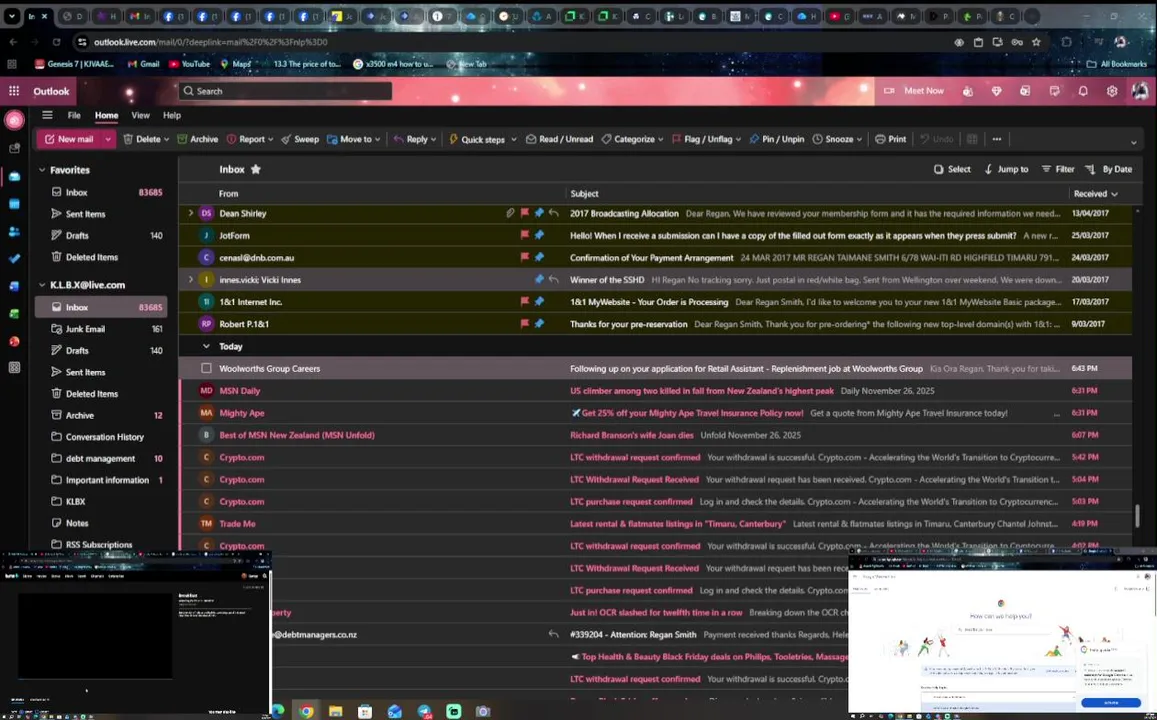Screen dimensions: 1157x720
Task: Open the more options ellipsis in toolbar
Action: 997,139
